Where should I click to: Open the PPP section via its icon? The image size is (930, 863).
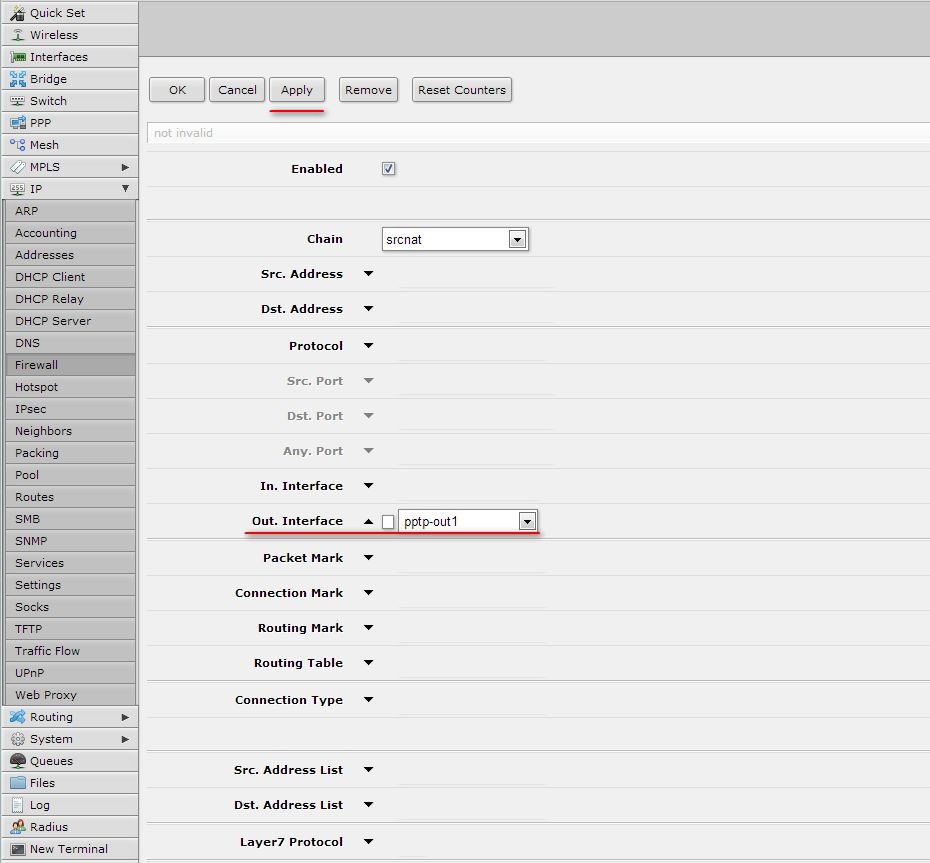coord(18,123)
